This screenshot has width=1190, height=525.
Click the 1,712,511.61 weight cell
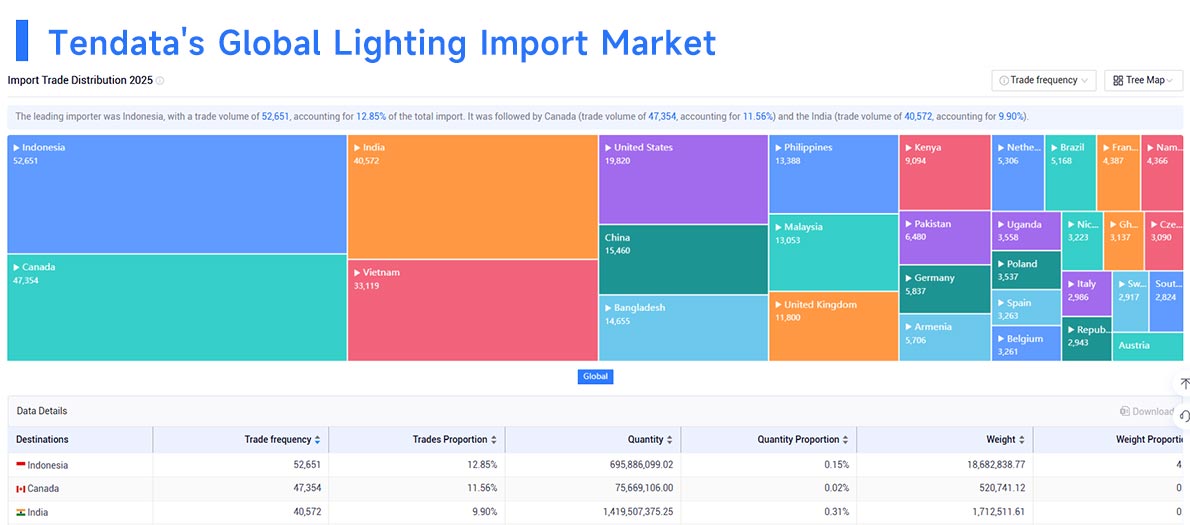point(945,512)
